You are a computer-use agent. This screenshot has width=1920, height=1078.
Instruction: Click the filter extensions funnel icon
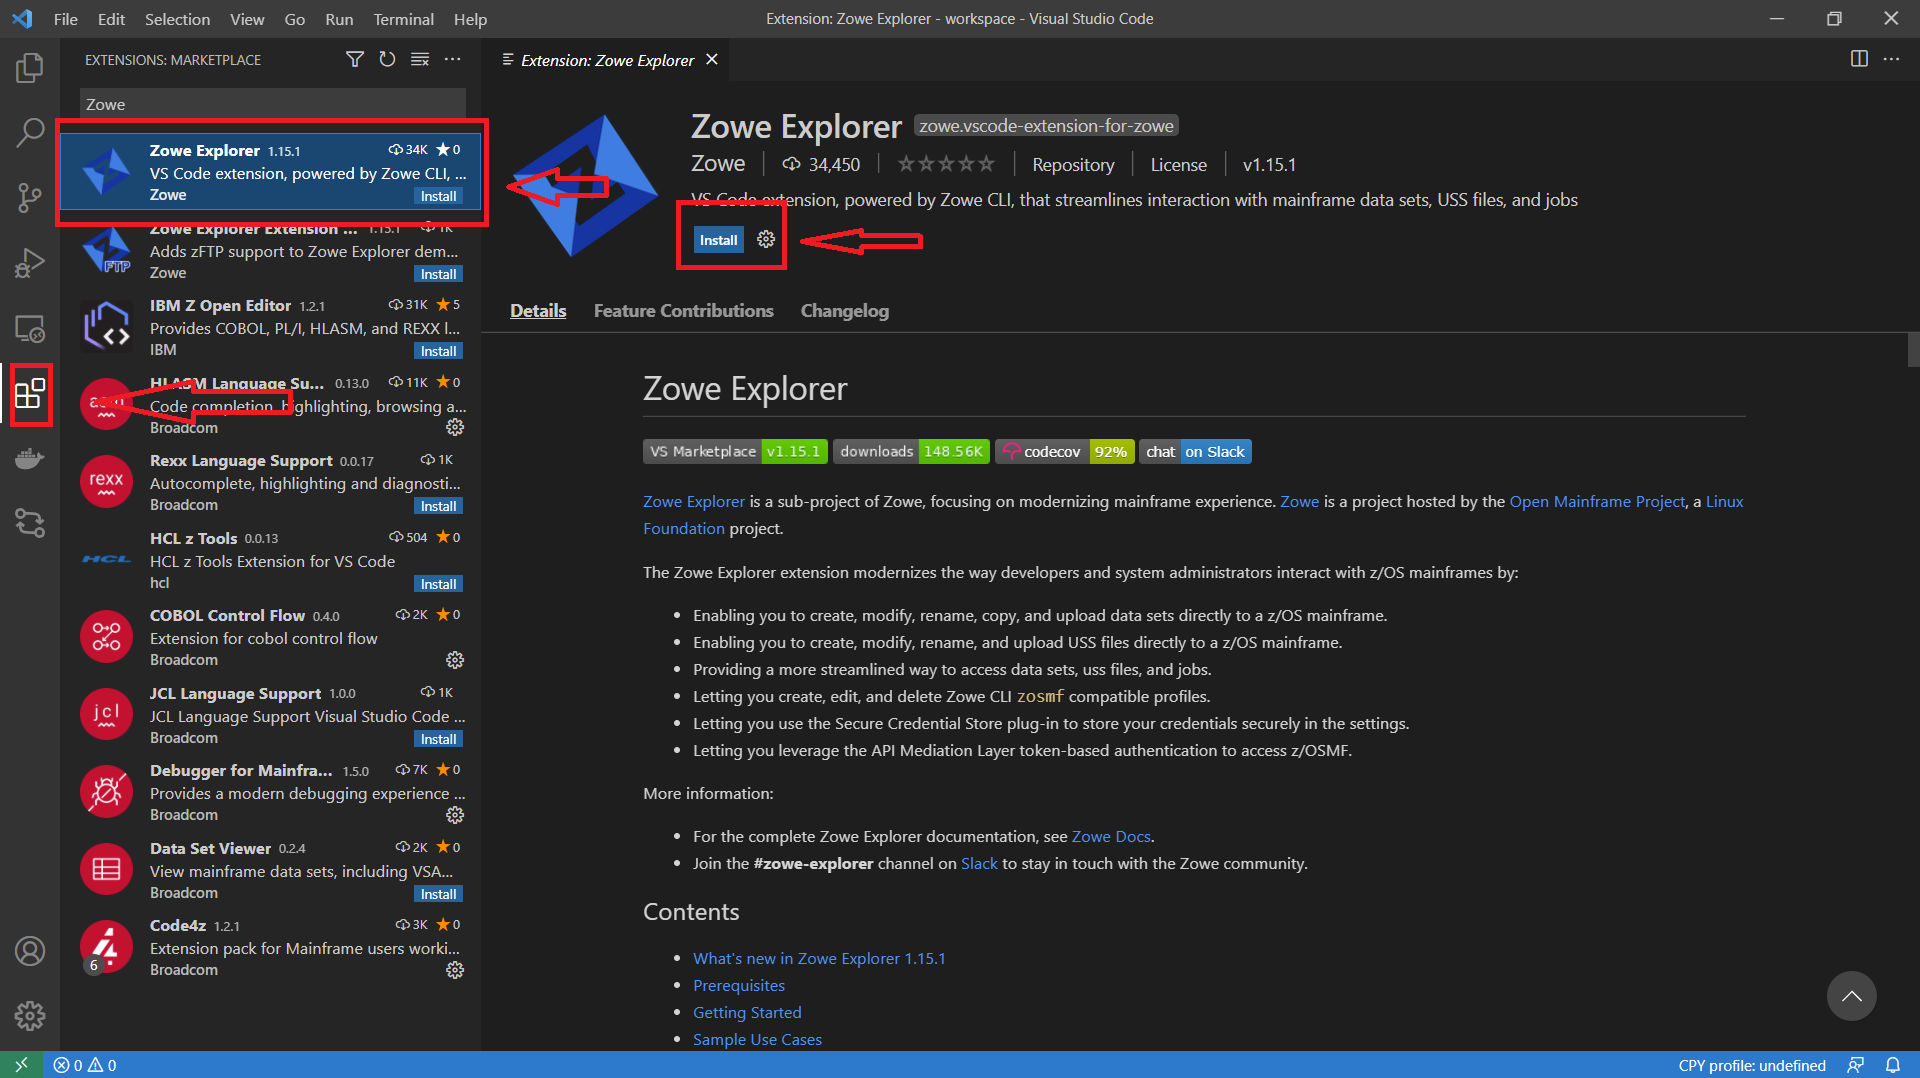354,60
